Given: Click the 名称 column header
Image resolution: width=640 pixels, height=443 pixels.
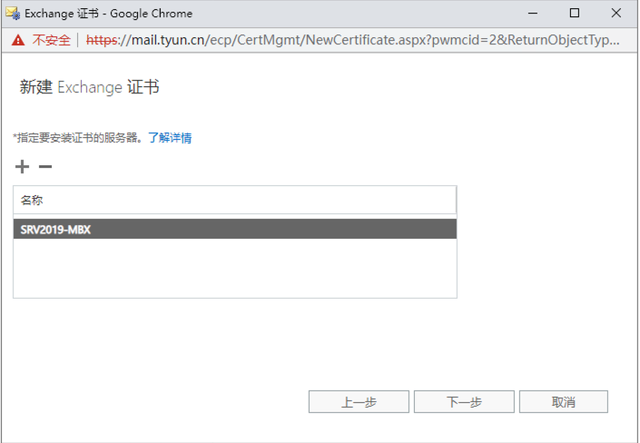Looking at the screenshot, I should click(235, 200).
